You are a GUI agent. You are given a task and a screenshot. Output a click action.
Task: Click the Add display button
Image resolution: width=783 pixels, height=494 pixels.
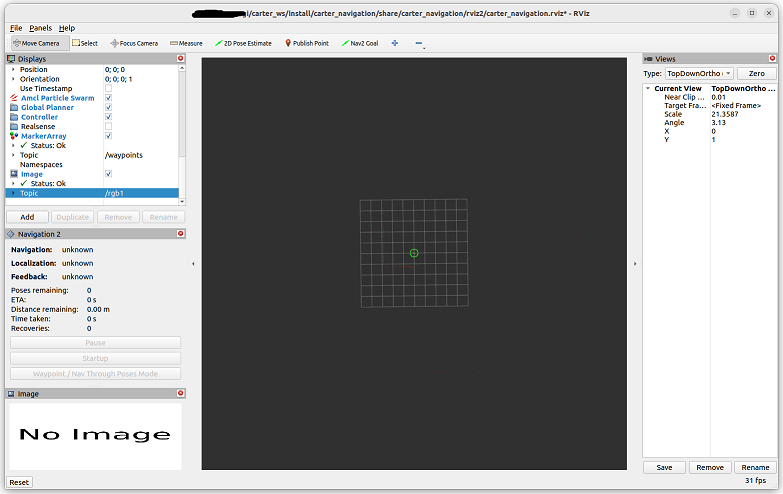(x=27, y=217)
